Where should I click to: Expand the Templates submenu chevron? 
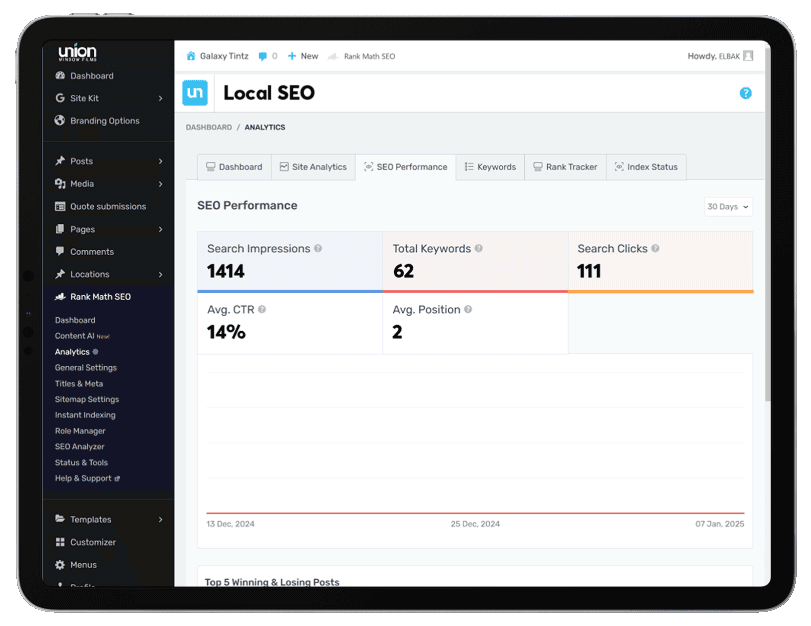tap(160, 519)
